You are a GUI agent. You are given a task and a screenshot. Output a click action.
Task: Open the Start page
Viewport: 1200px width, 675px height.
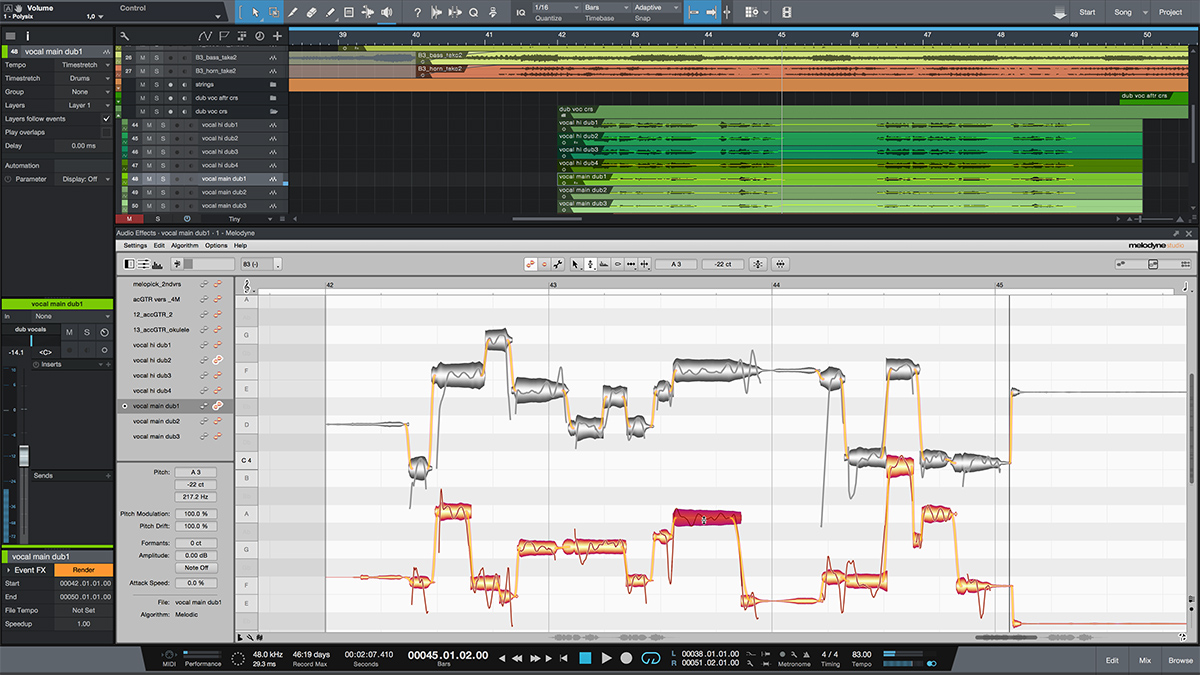pos(1087,12)
